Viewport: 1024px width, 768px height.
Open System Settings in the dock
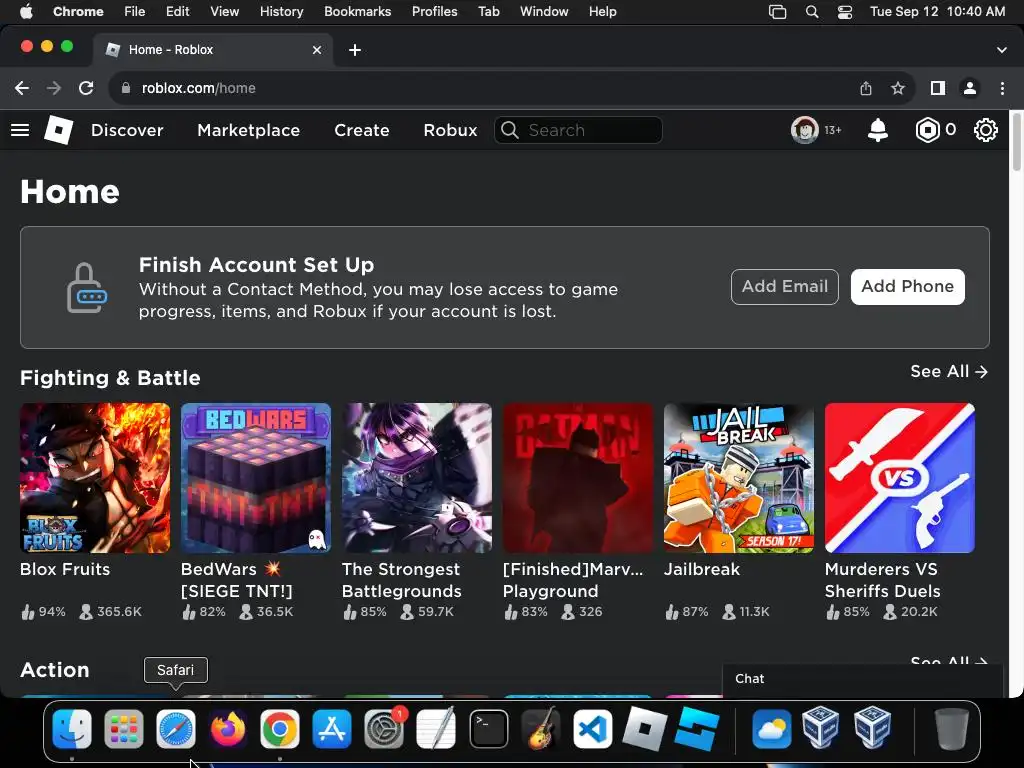pos(384,728)
